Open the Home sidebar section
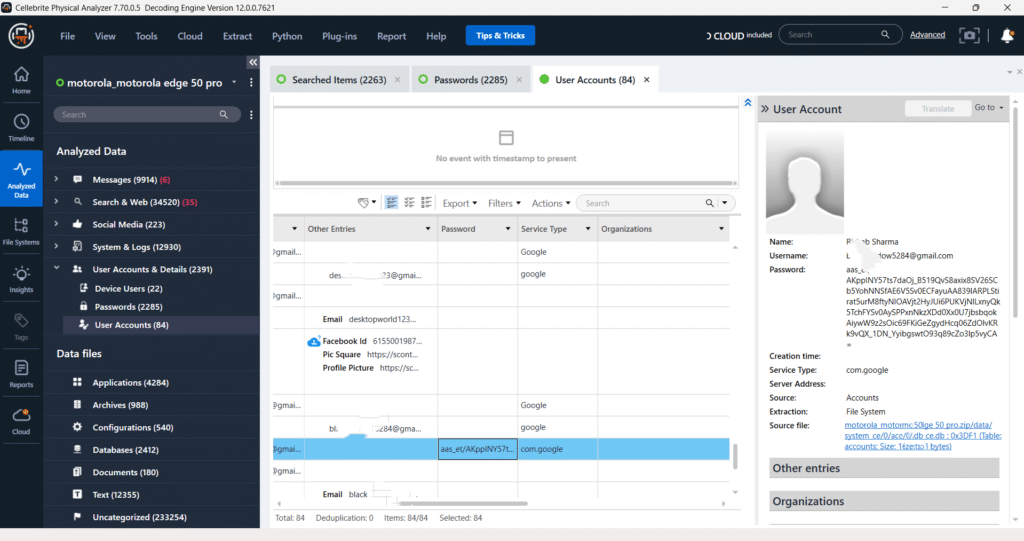The width and height of the screenshot is (1024, 541). click(21, 80)
